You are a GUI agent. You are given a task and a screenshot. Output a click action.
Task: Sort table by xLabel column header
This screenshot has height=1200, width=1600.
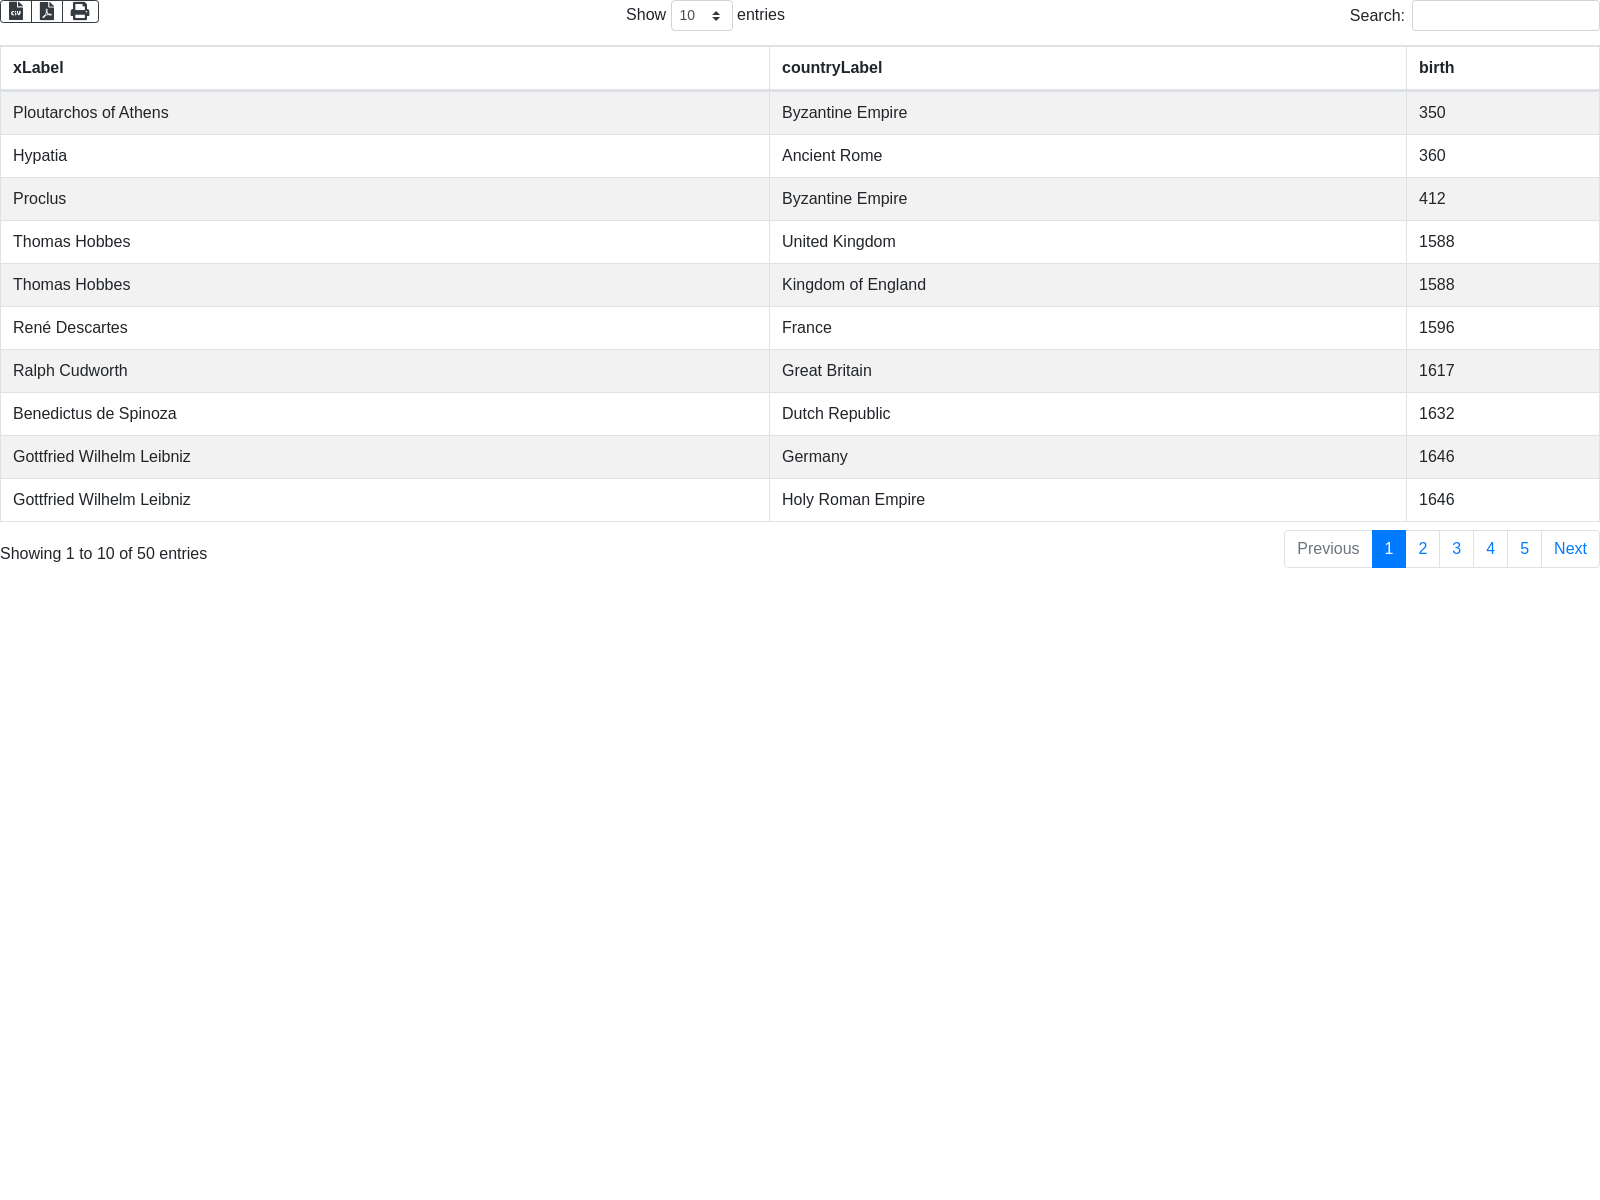38,68
